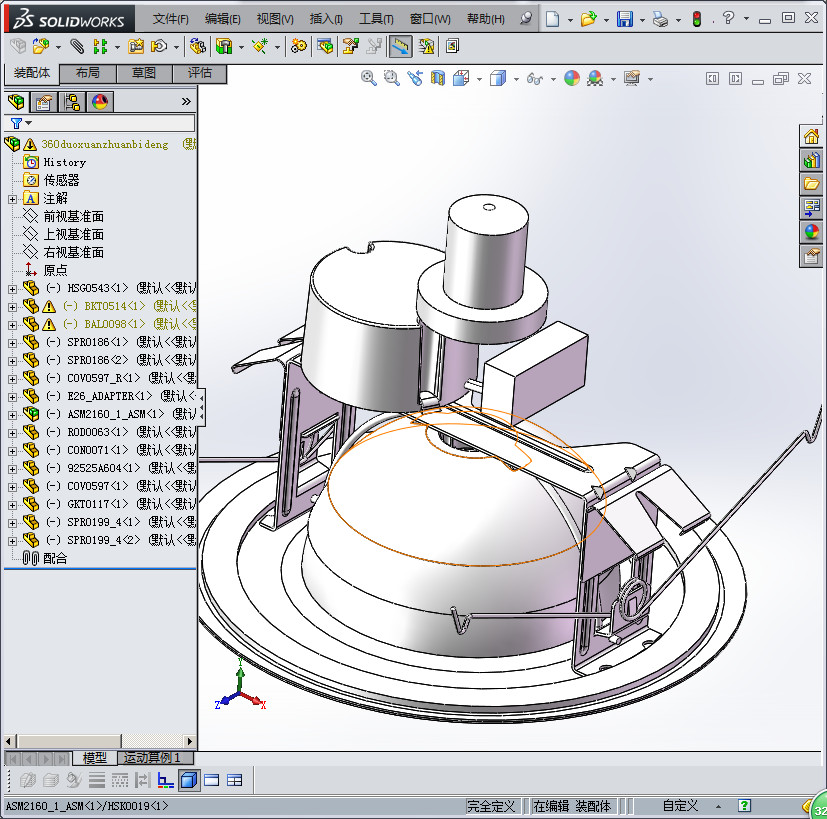Click the Zoom to Area icon
Viewport: 827px width, 819px height.
coord(391,79)
